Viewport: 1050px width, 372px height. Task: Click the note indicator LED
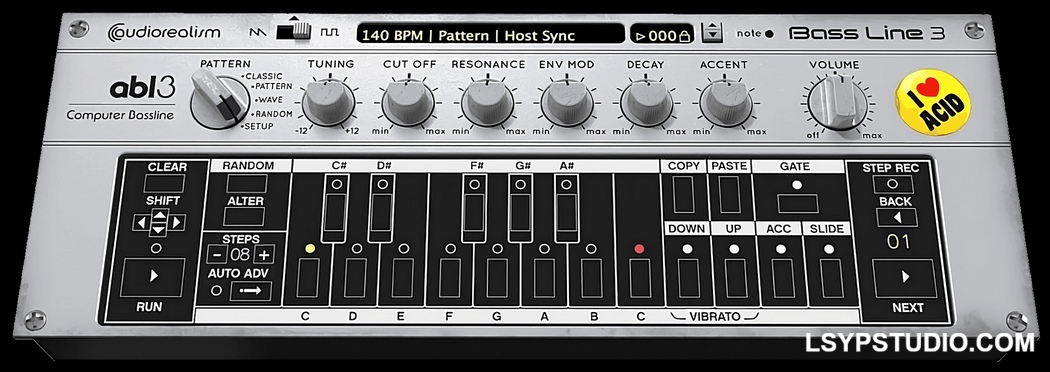click(x=769, y=33)
